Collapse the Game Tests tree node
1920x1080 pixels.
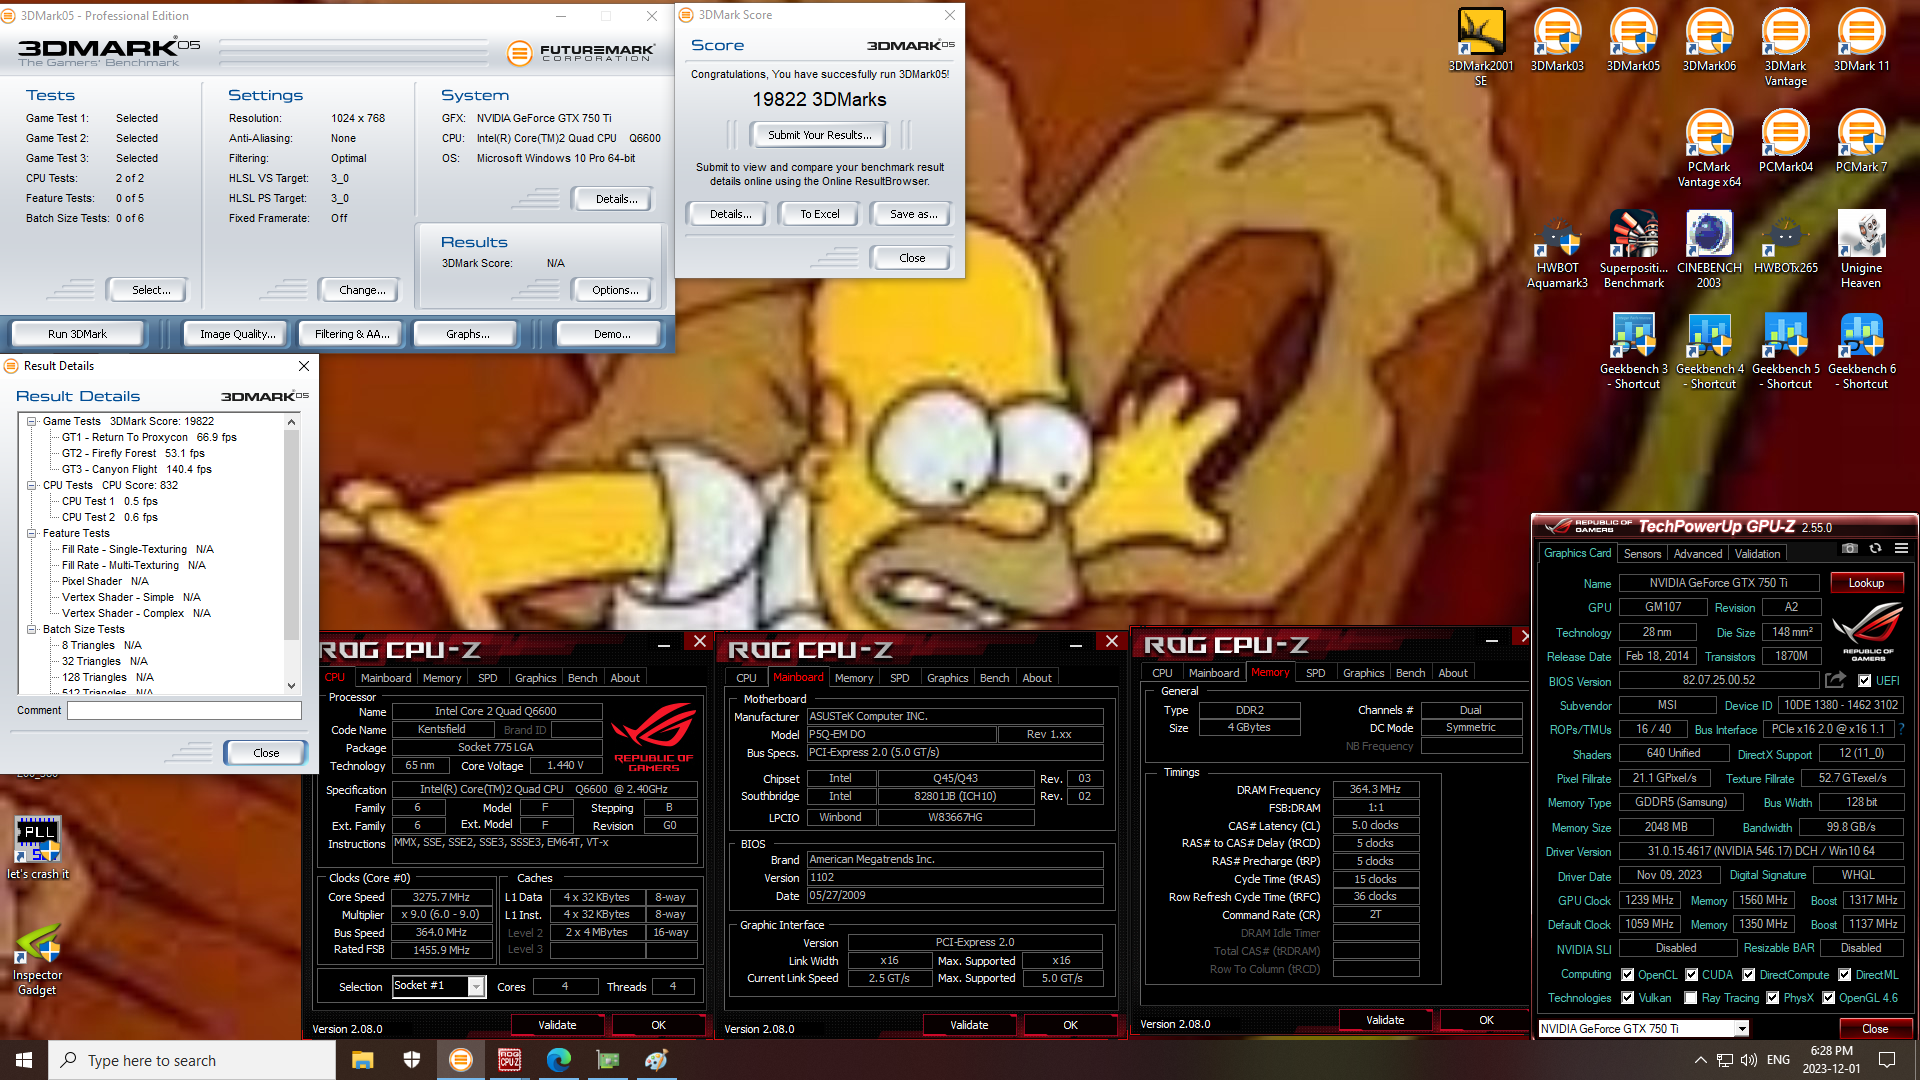[32, 421]
